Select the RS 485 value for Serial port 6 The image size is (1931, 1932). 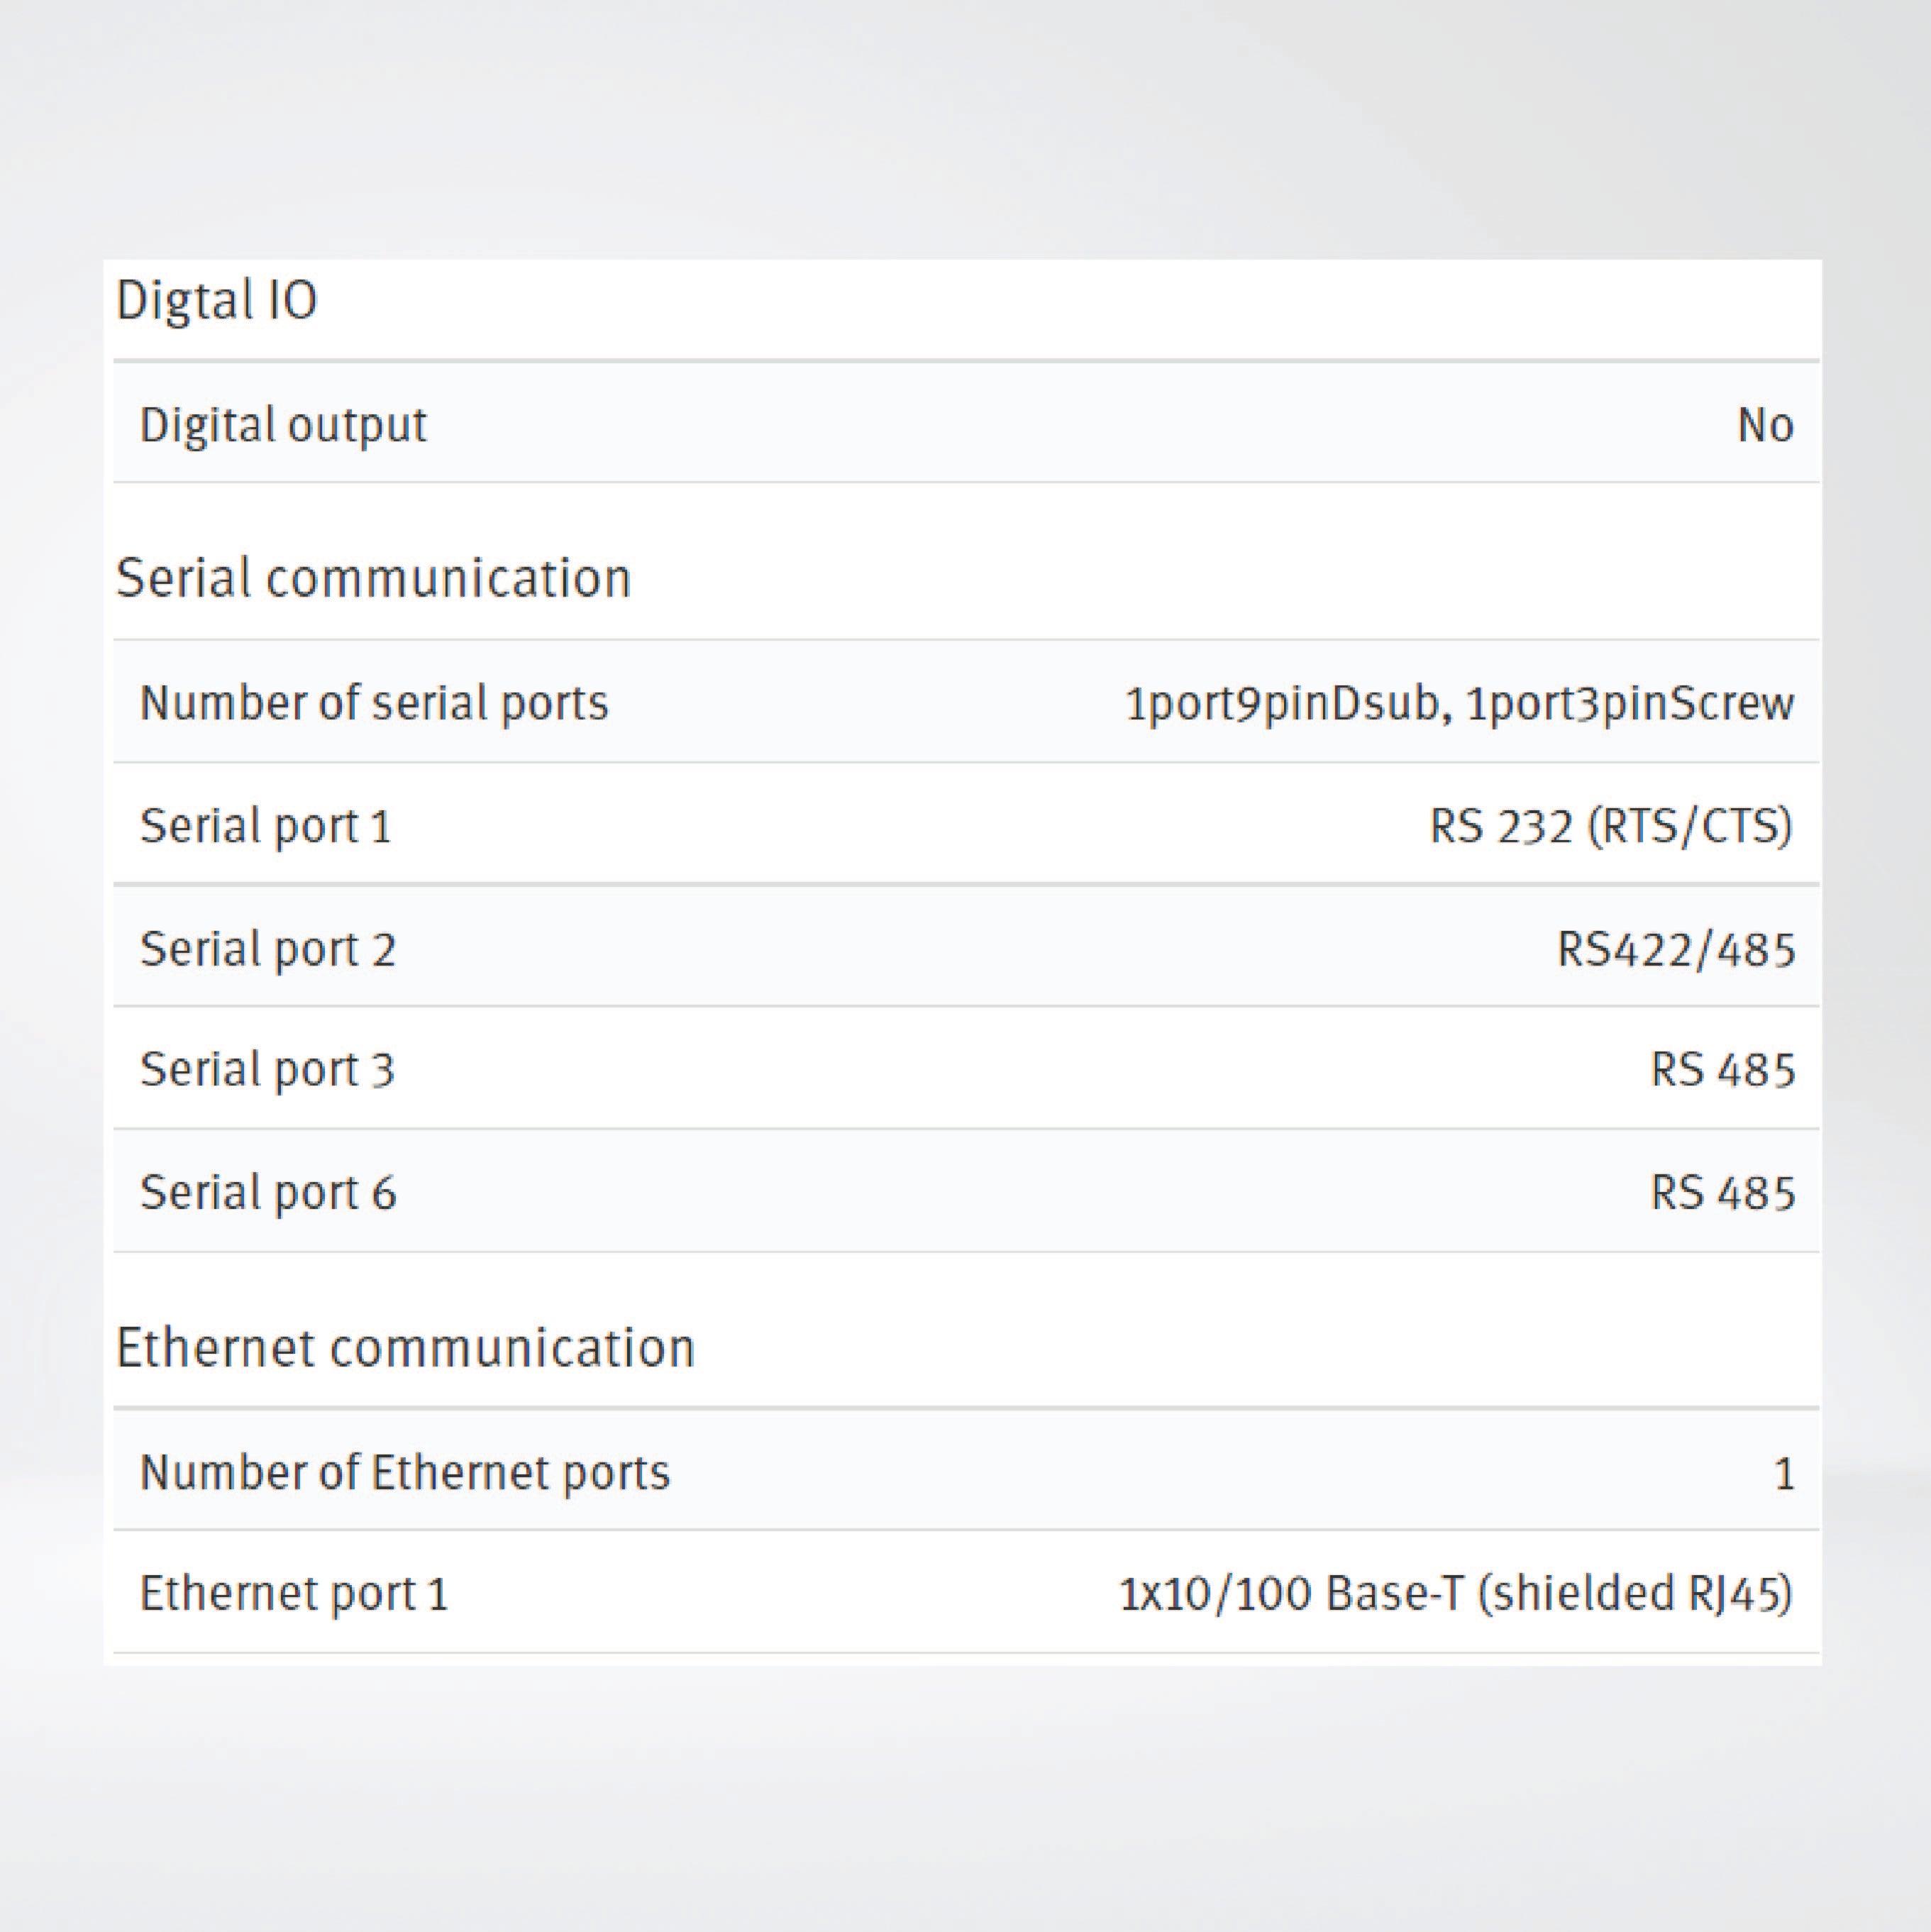click(x=1721, y=1193)
